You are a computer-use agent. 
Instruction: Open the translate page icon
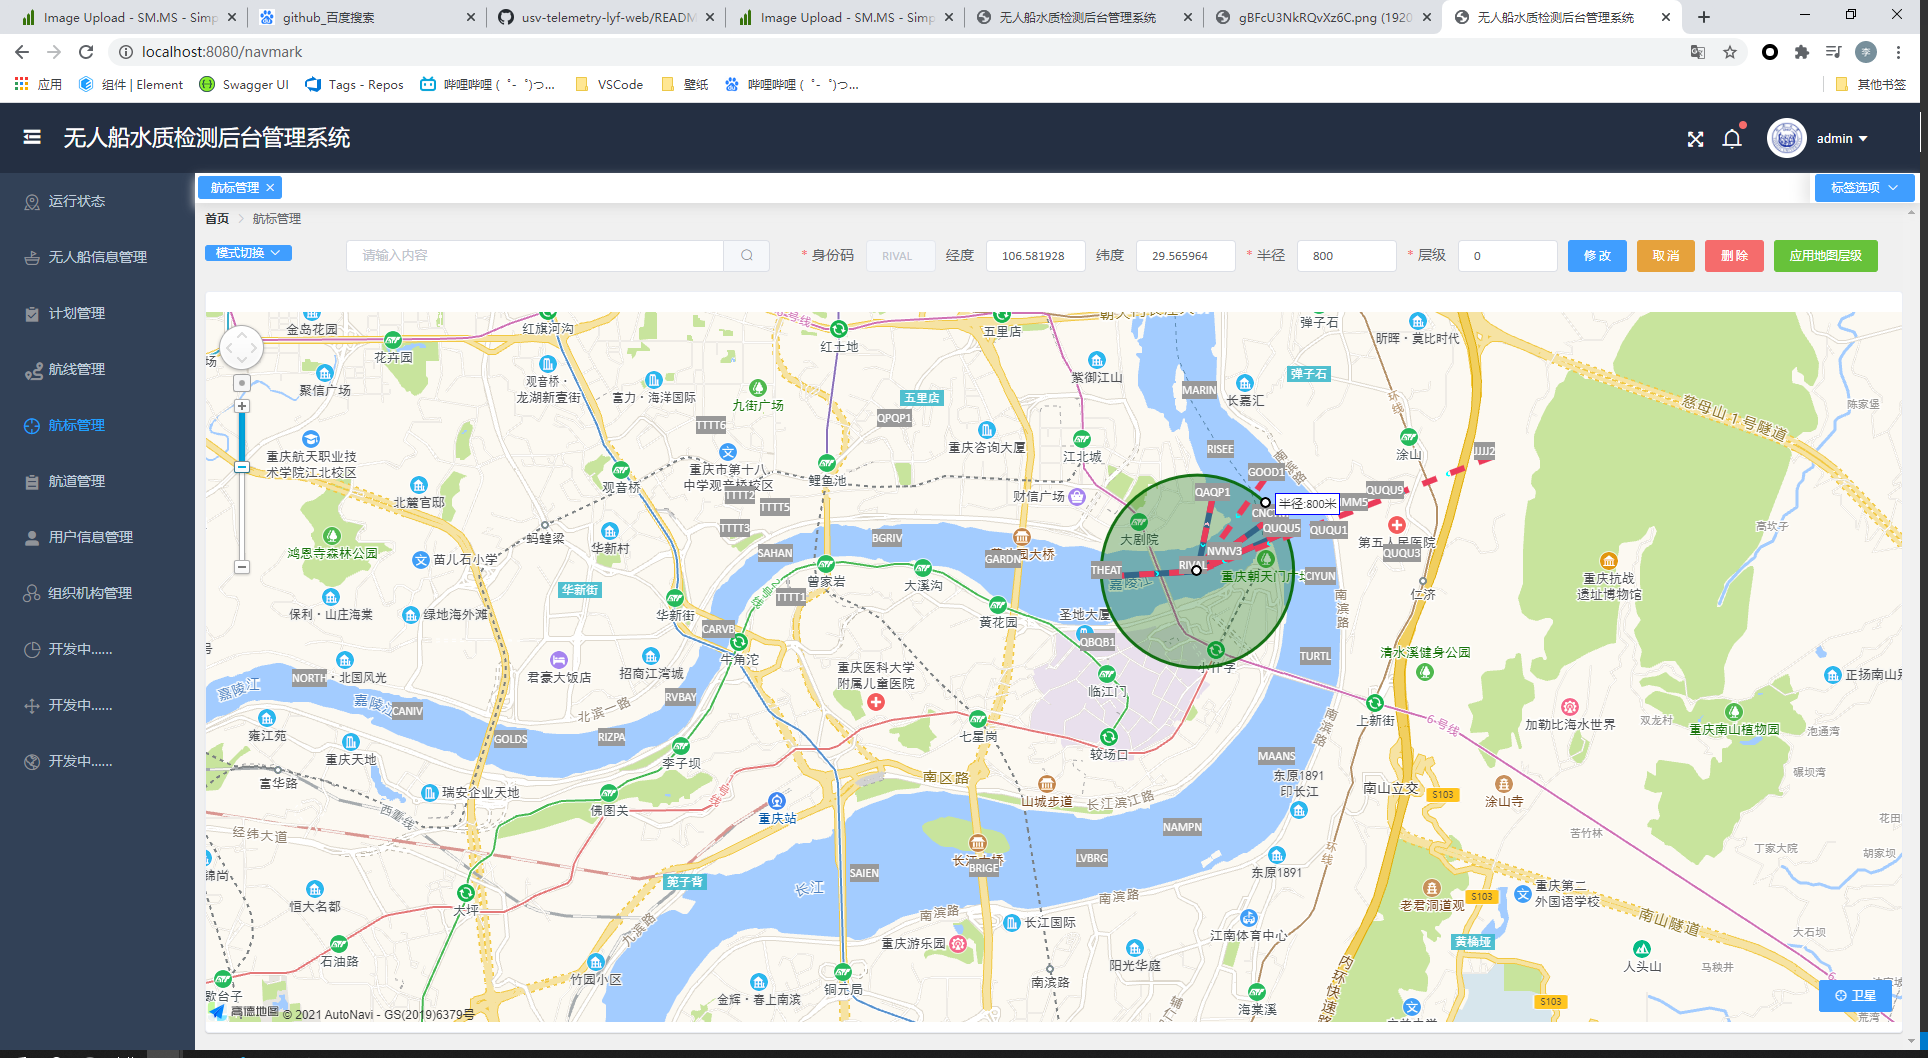coord(1698,52)
